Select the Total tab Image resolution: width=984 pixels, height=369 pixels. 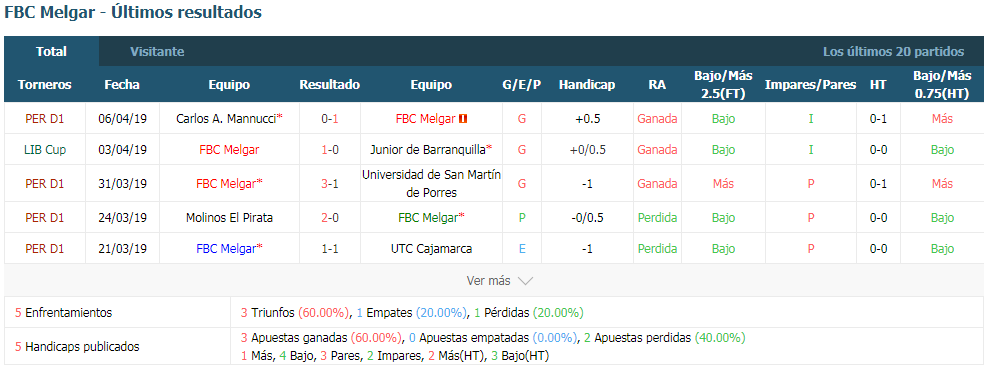pos(51,52)
